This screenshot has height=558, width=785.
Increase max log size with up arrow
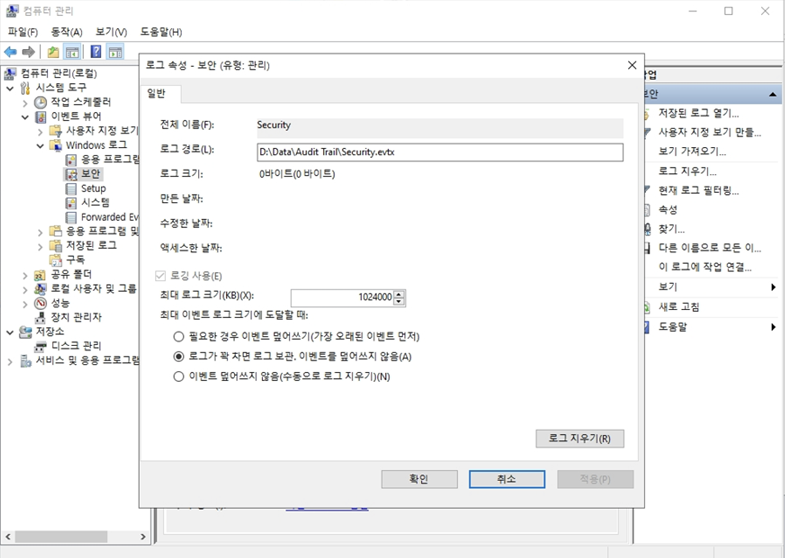(399, 294)
